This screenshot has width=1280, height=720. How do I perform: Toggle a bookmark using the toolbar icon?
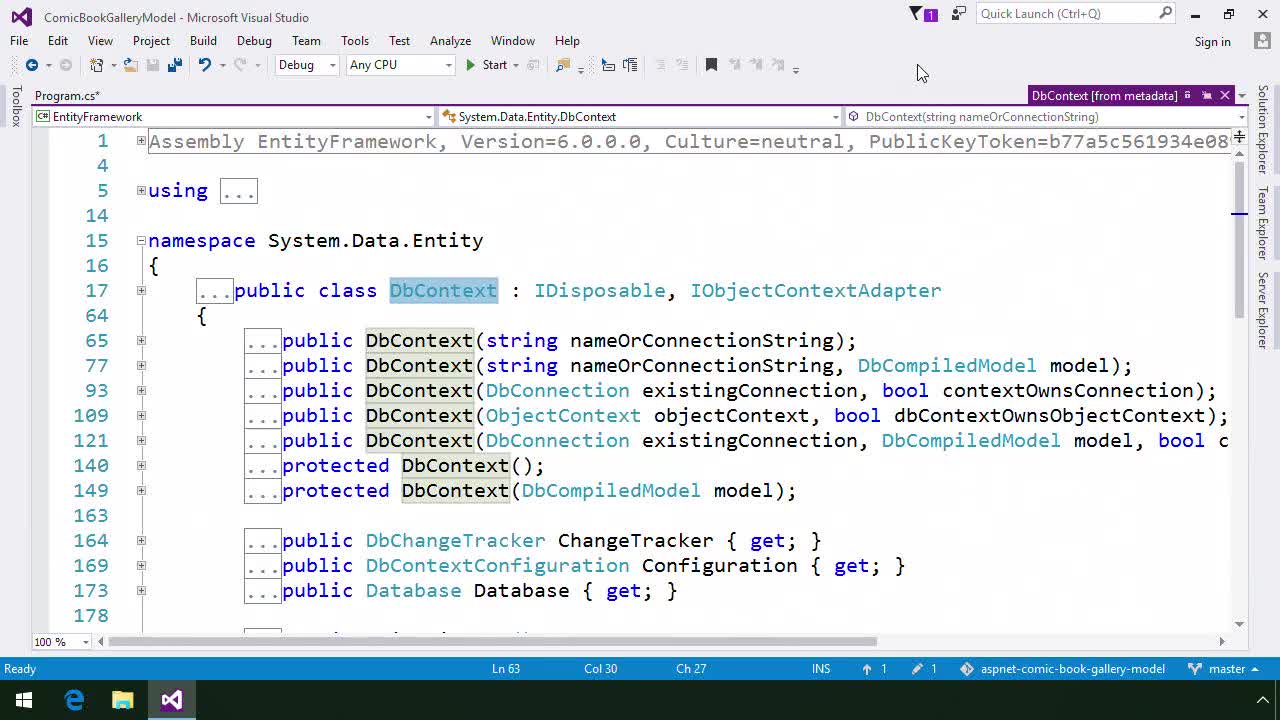710,66
